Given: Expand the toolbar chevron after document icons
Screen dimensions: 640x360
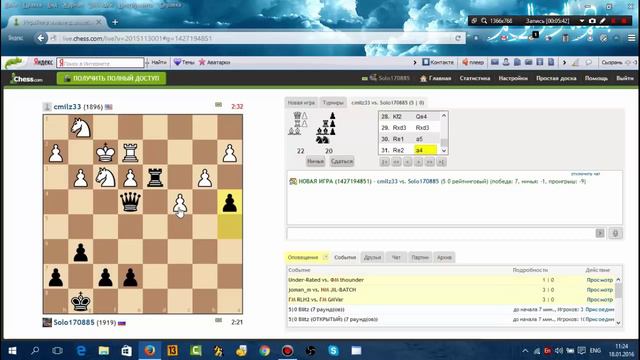Looking at the screenshot, I should (x=564, y=62).
